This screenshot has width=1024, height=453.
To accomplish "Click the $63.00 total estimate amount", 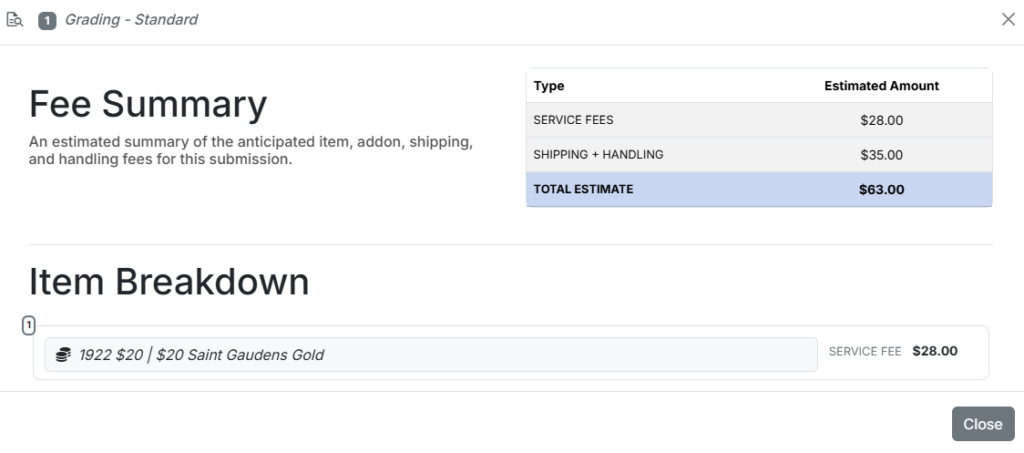I will point(882,190).
